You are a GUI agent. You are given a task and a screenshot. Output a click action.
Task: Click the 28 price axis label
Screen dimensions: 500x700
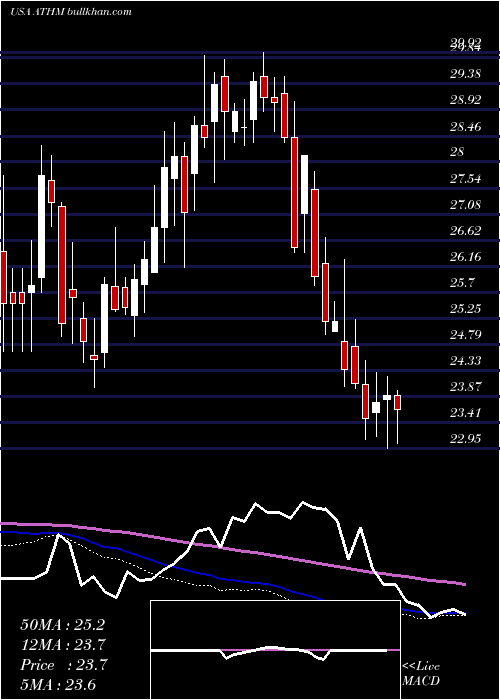[458, 152]
